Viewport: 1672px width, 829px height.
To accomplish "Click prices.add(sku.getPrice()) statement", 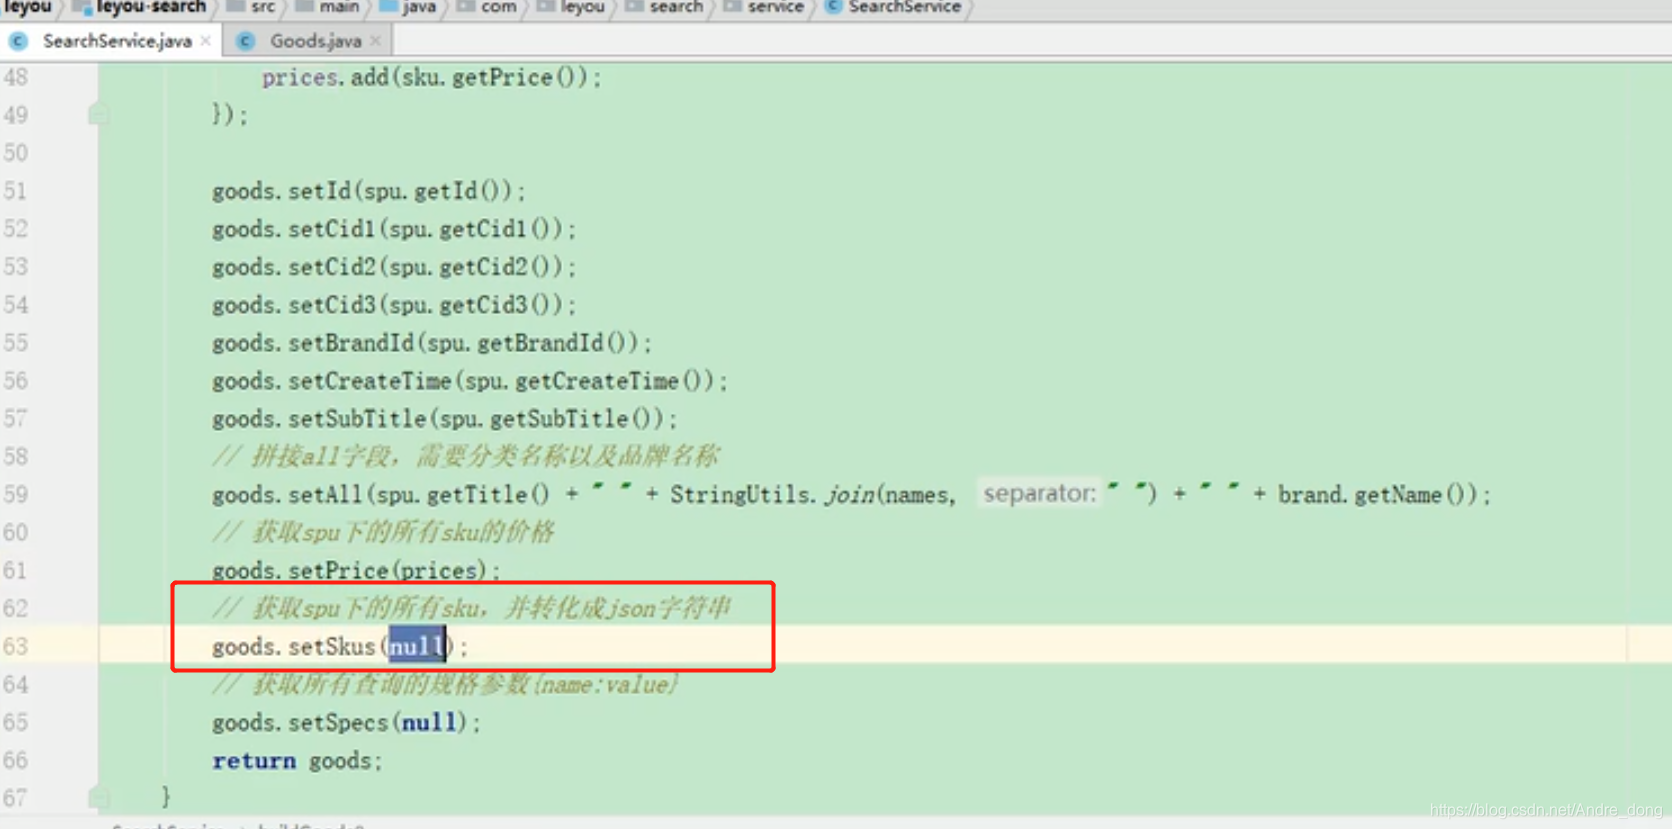I will tap(431, 77).
